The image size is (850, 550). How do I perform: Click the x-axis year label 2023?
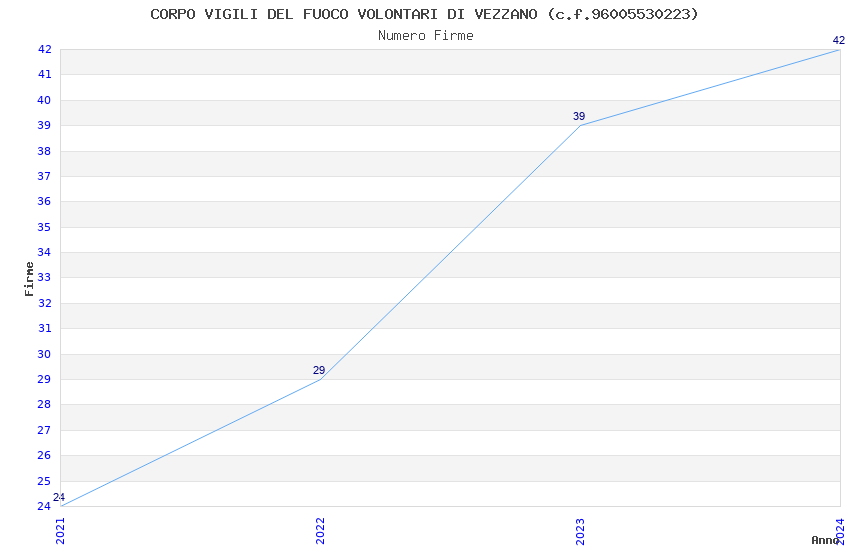click(580, 531)
